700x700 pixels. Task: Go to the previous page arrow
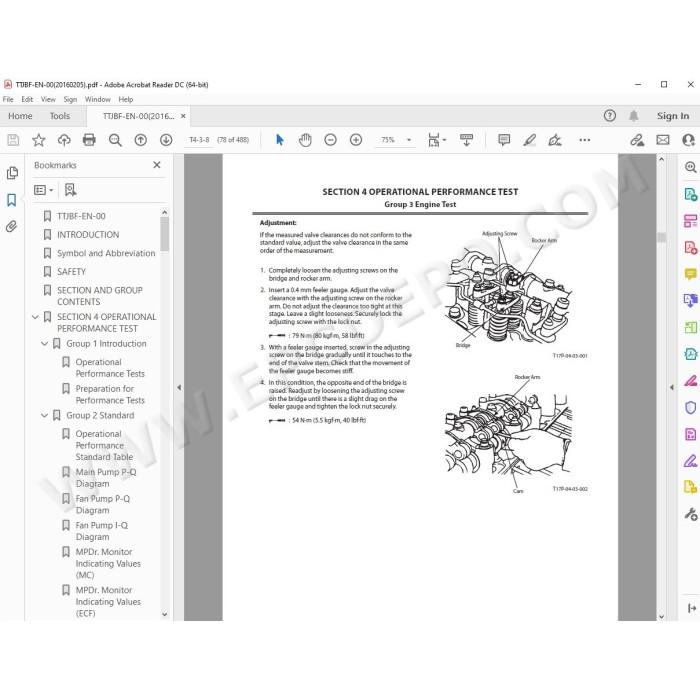141,140
